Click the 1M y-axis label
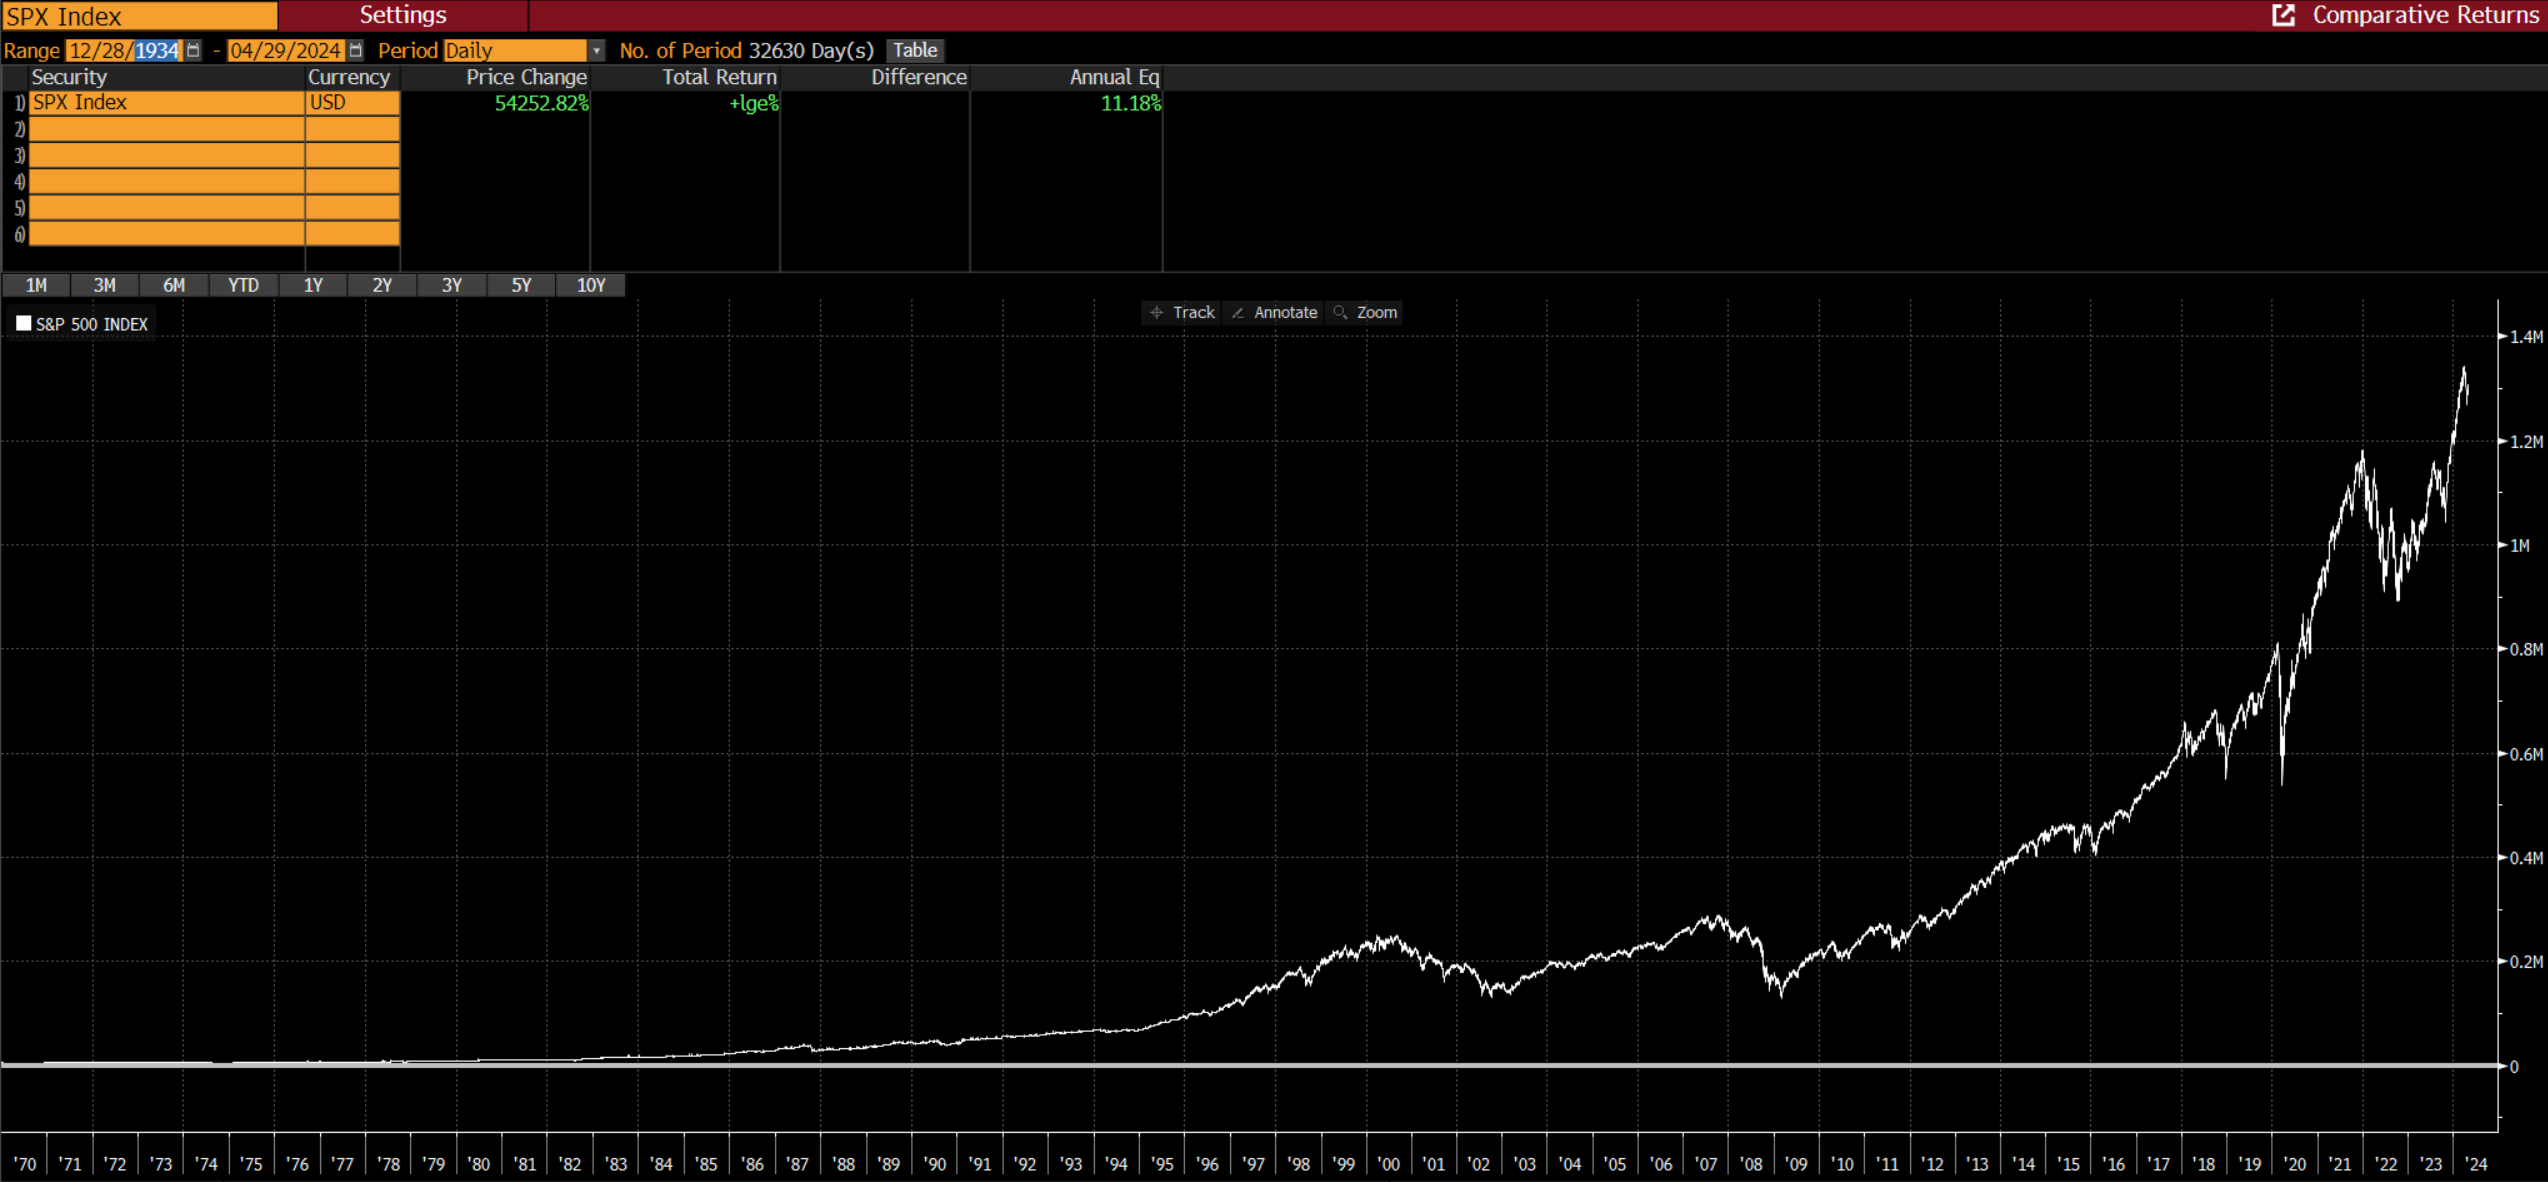 click(x=2520, y=545)
